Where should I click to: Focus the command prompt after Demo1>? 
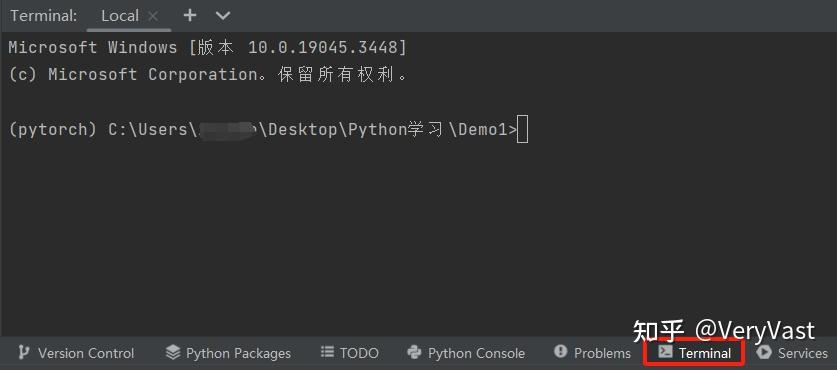(523, 130)
